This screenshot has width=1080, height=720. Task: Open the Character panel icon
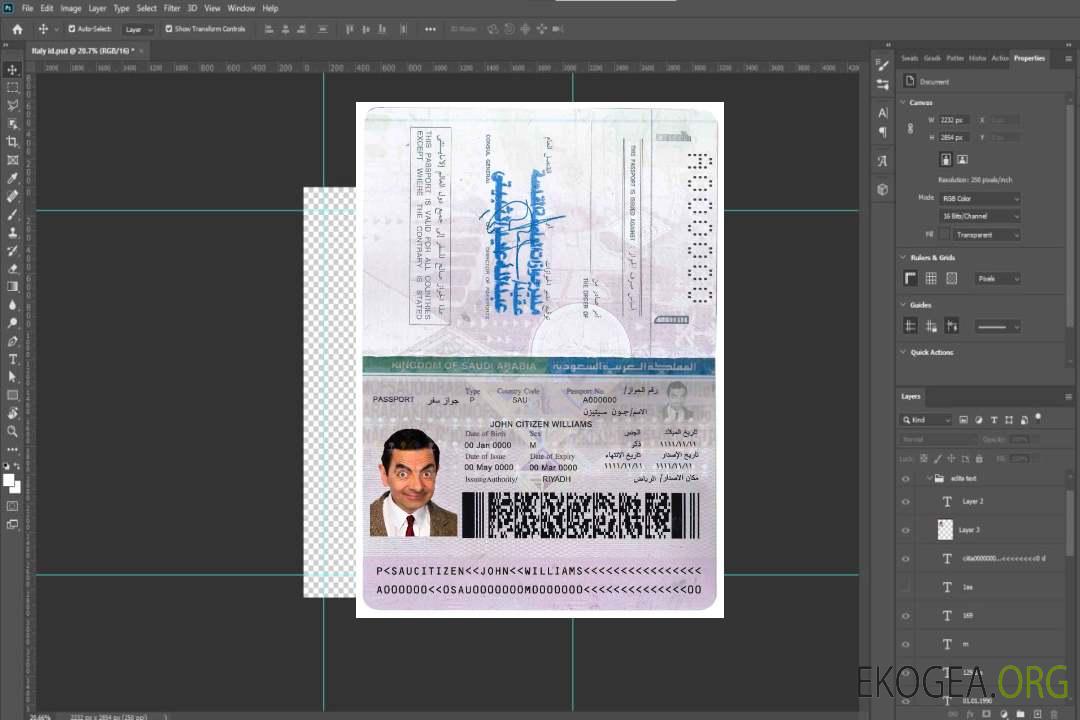[x=883, y=112]
